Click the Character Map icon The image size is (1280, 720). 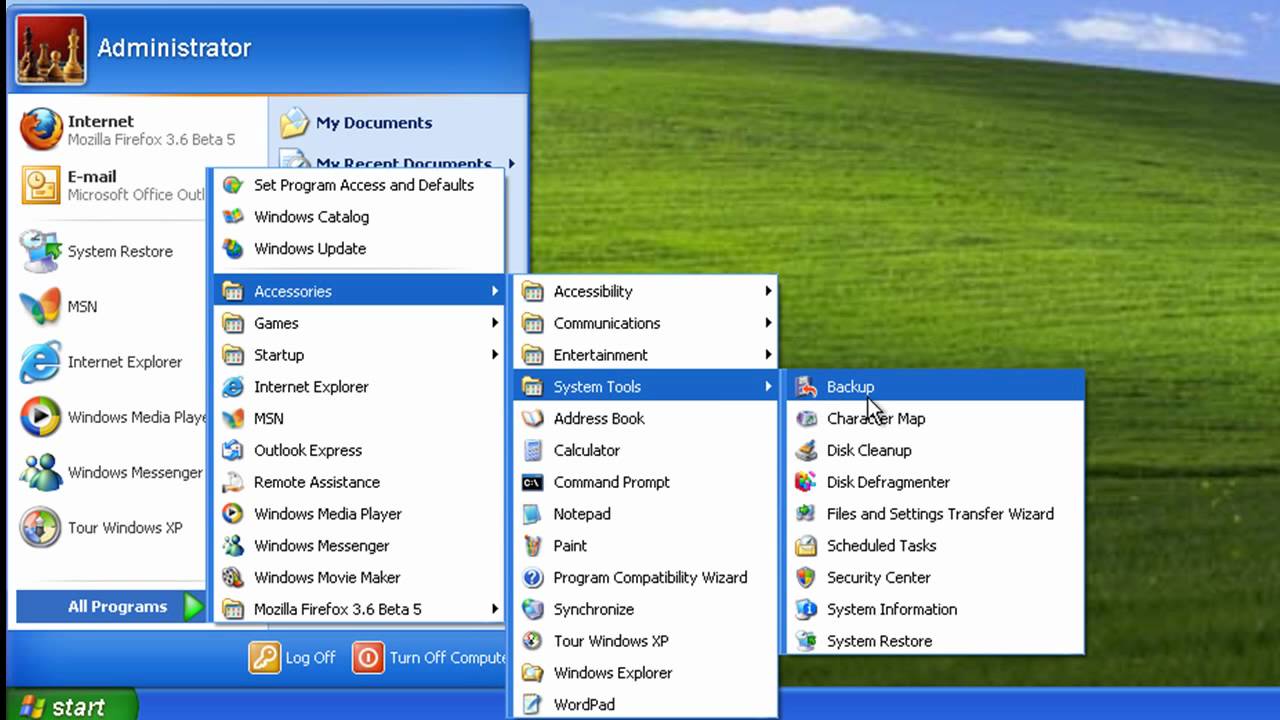[x=806, y=418]
